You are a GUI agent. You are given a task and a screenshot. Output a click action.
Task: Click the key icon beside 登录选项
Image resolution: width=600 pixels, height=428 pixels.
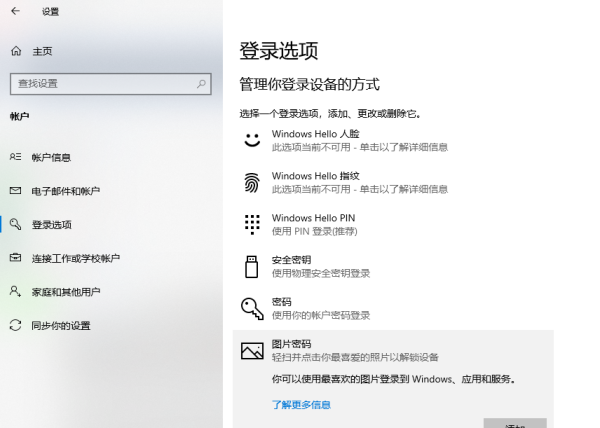[x=15, y=224]
